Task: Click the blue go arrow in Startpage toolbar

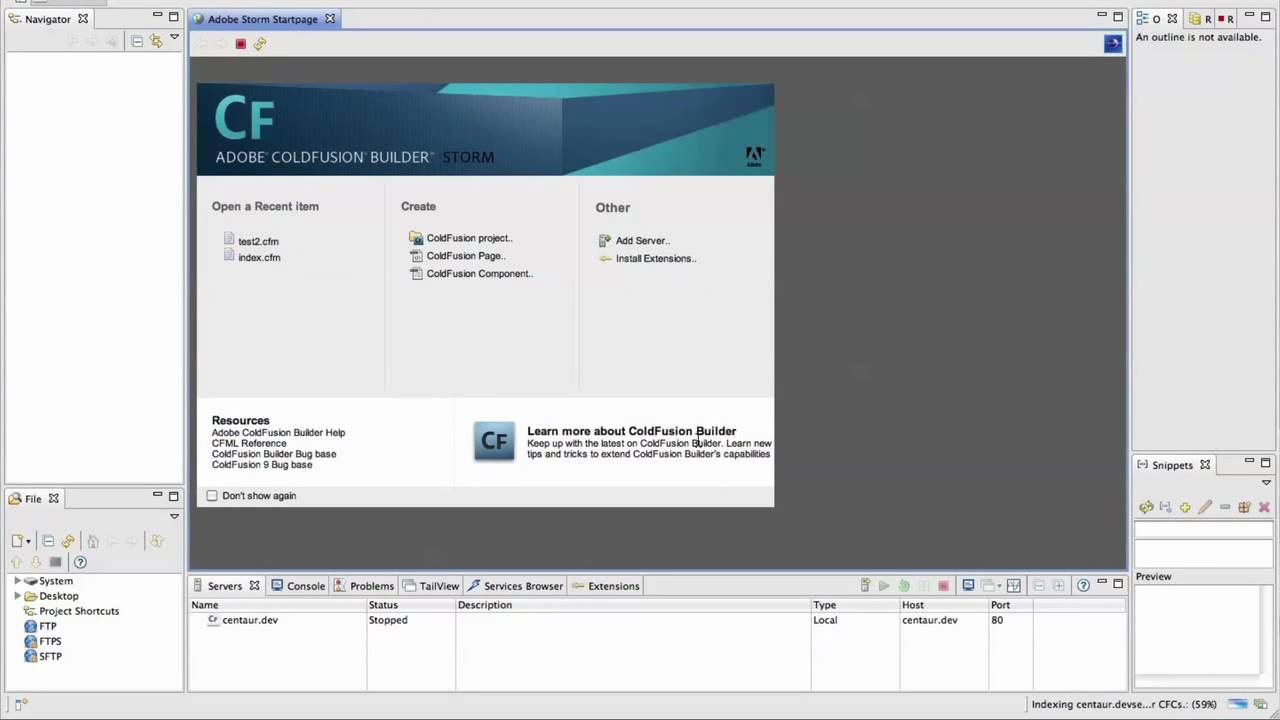Action: (x=1113, y=43)
